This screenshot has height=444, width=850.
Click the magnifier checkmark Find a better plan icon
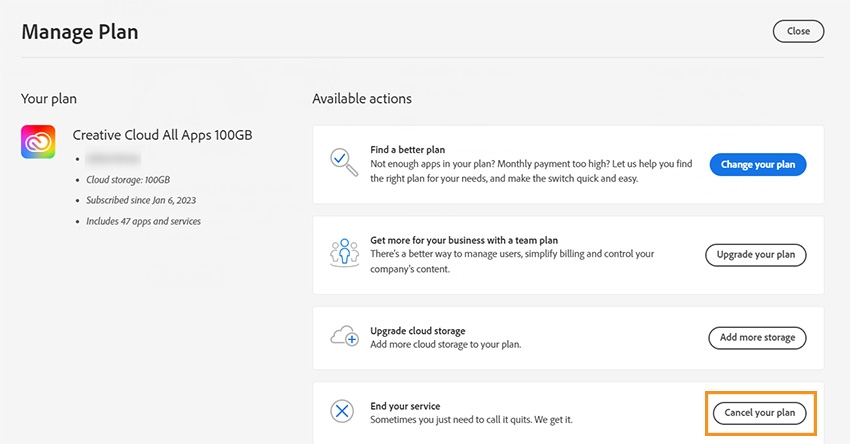coord(344,162)
